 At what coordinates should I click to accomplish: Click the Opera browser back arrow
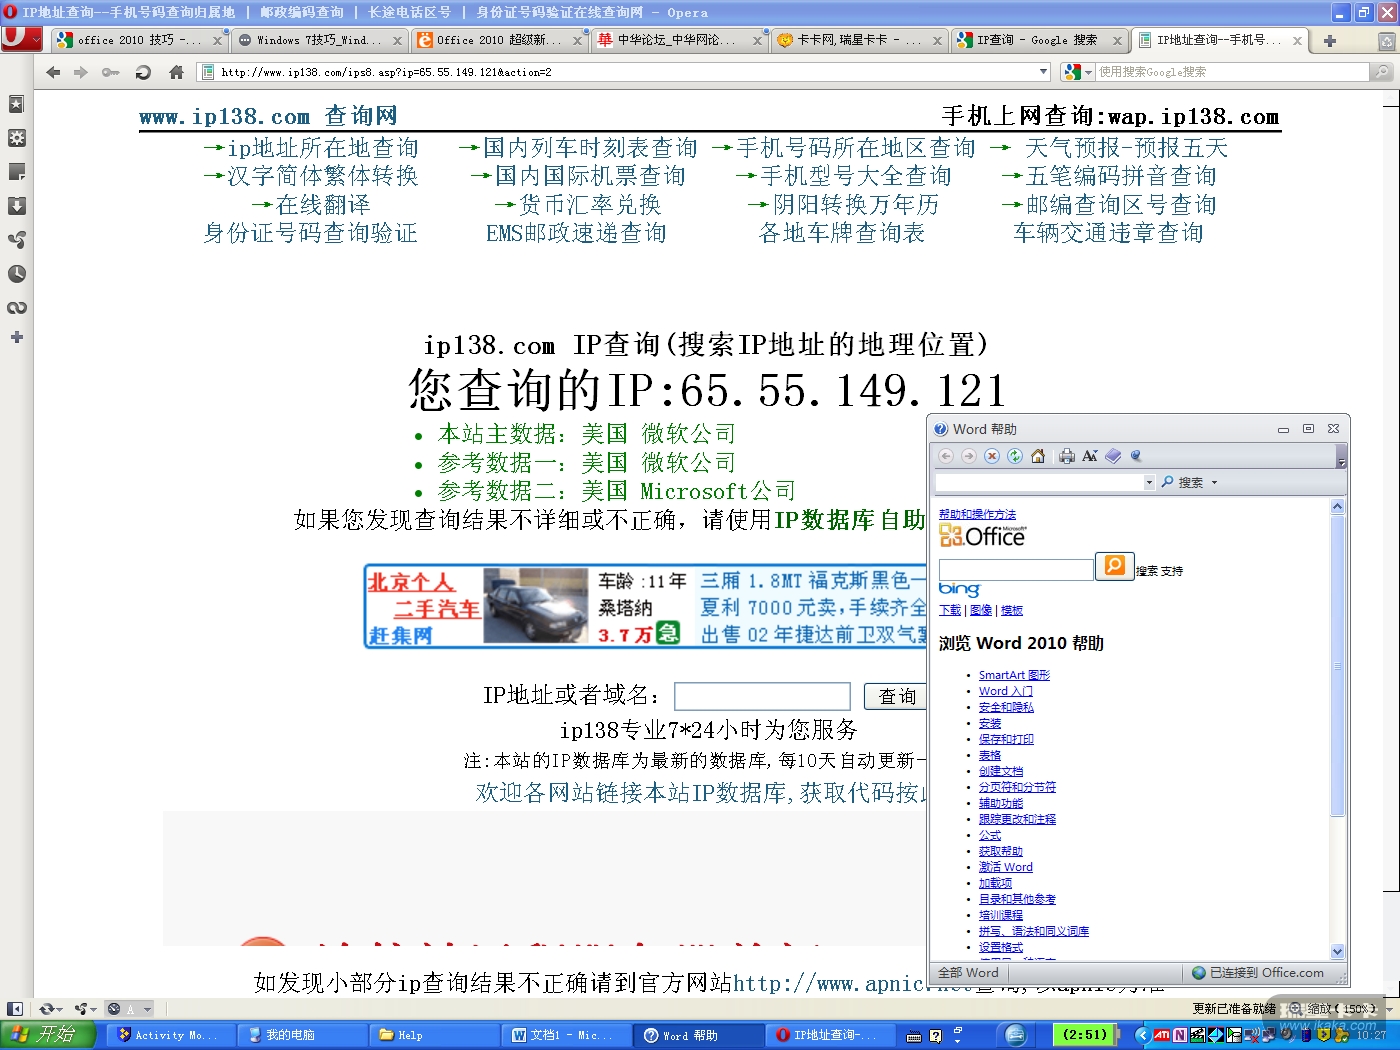pyautogui.click(x=53, y=72)
